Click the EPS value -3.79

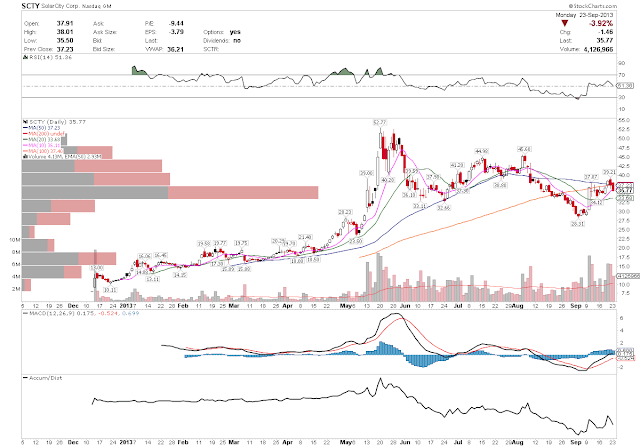point(176,32)
